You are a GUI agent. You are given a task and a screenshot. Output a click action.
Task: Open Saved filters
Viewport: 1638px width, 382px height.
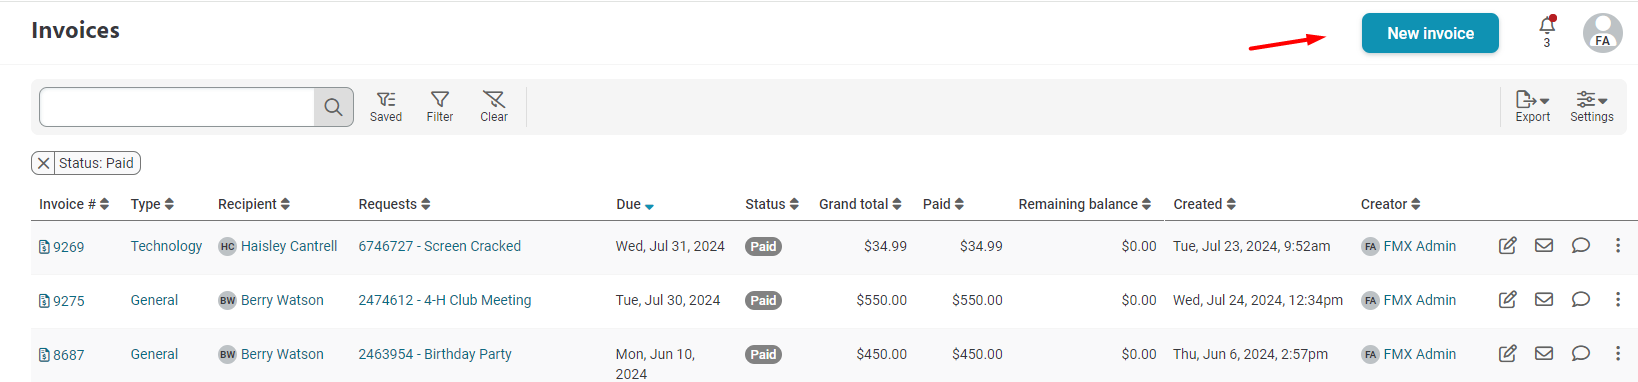386,106
